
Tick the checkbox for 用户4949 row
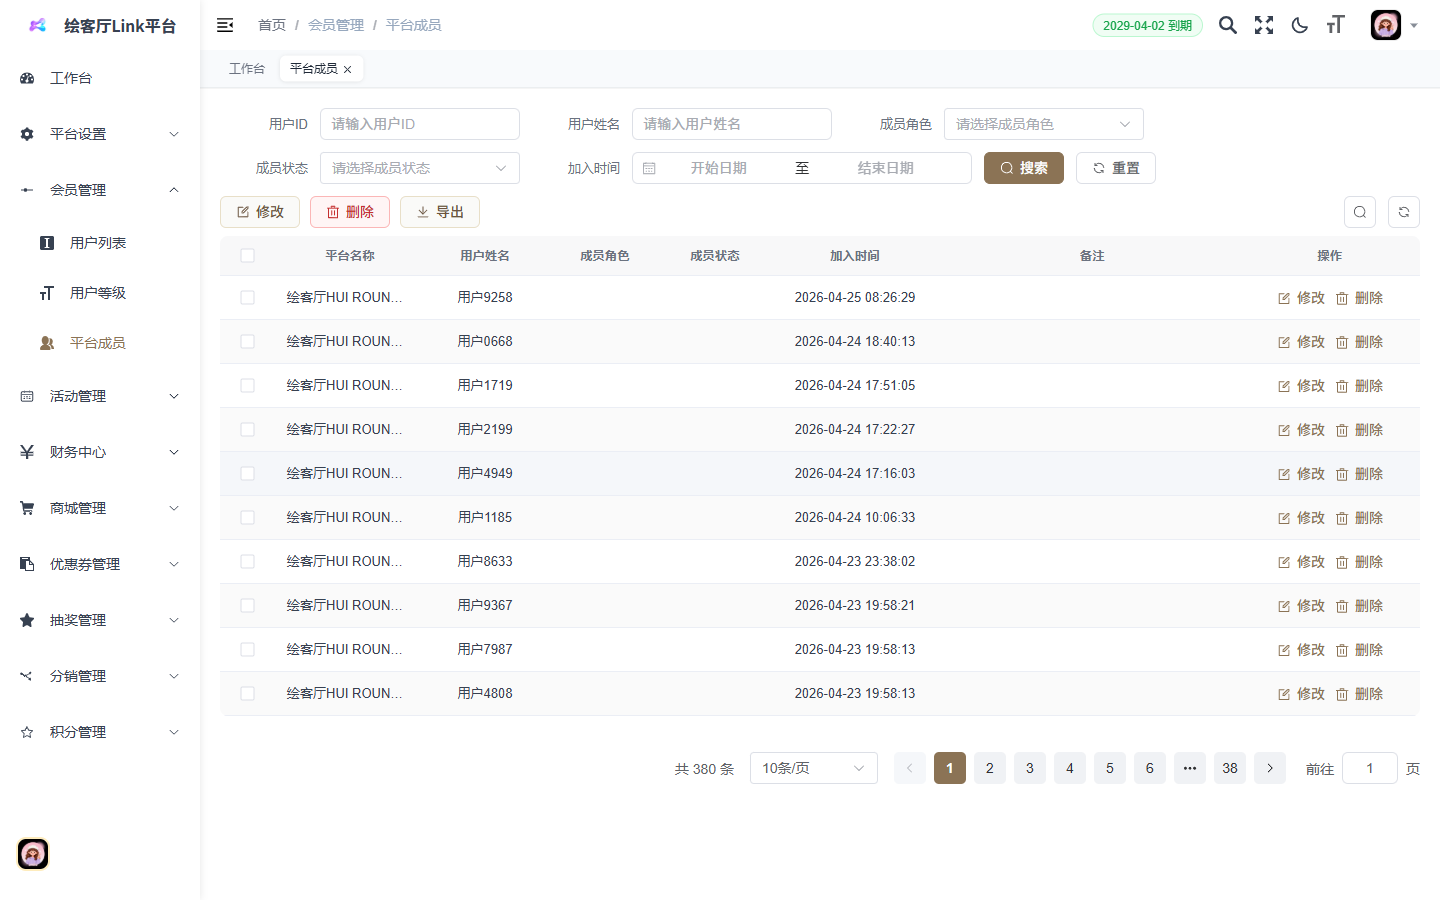coord(247,474)
